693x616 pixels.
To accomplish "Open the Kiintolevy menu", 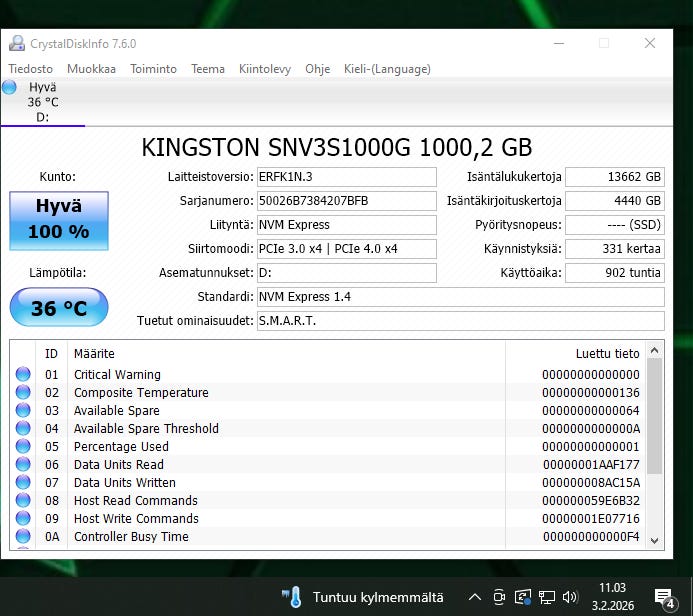I will pos(265,69).
